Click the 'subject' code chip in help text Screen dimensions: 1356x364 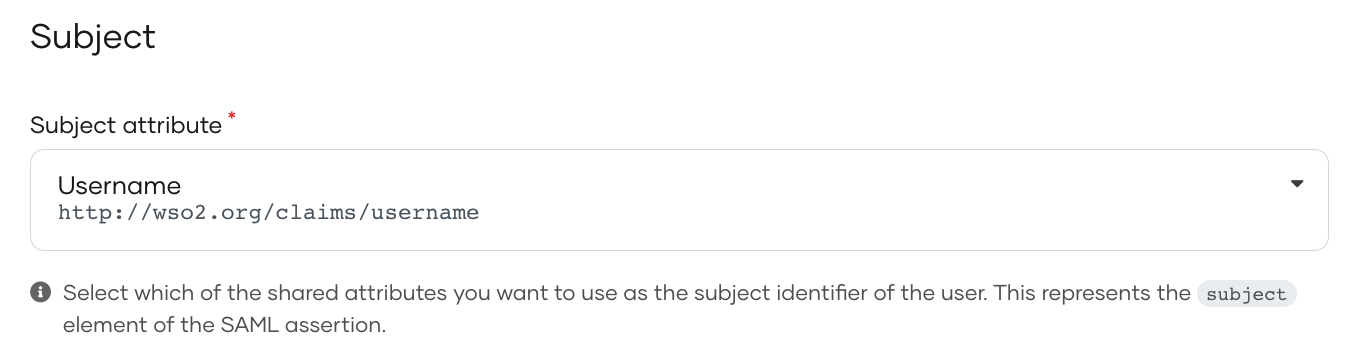click(1246, 294)
